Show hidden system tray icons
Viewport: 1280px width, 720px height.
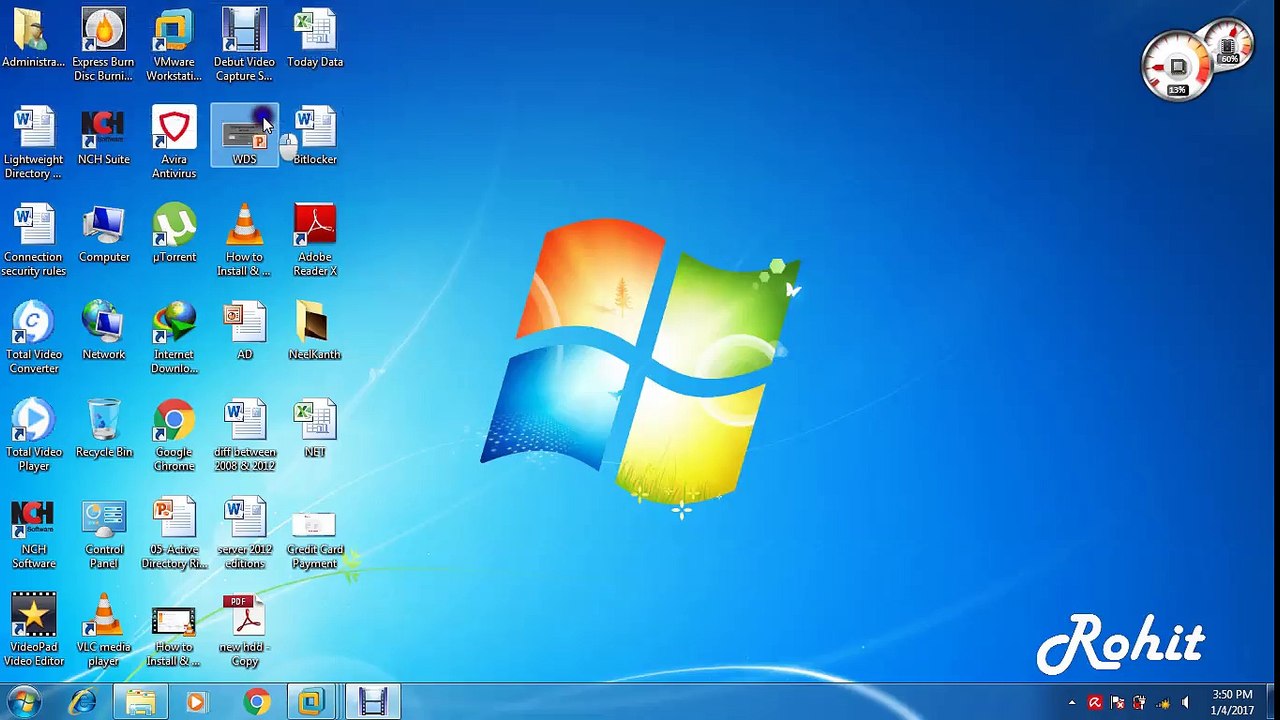1072,703
